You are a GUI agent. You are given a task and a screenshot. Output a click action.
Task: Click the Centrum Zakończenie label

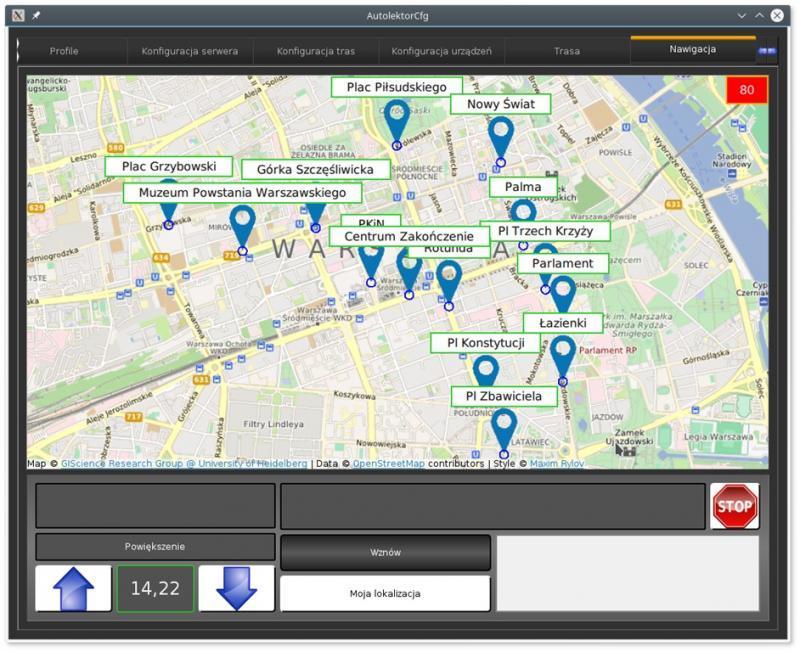(409, 236)
